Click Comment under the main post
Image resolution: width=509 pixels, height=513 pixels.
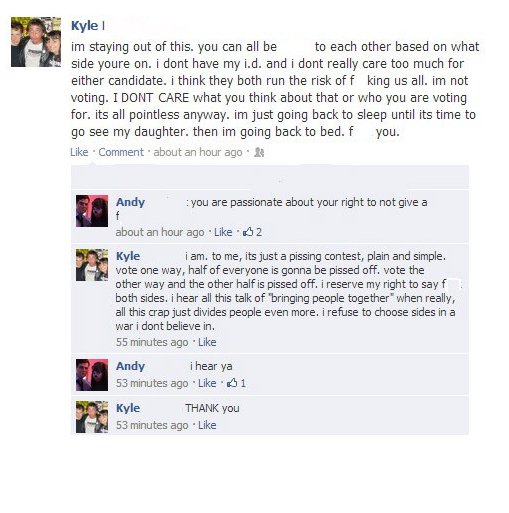pyautogui.click(x=121, y=152)
